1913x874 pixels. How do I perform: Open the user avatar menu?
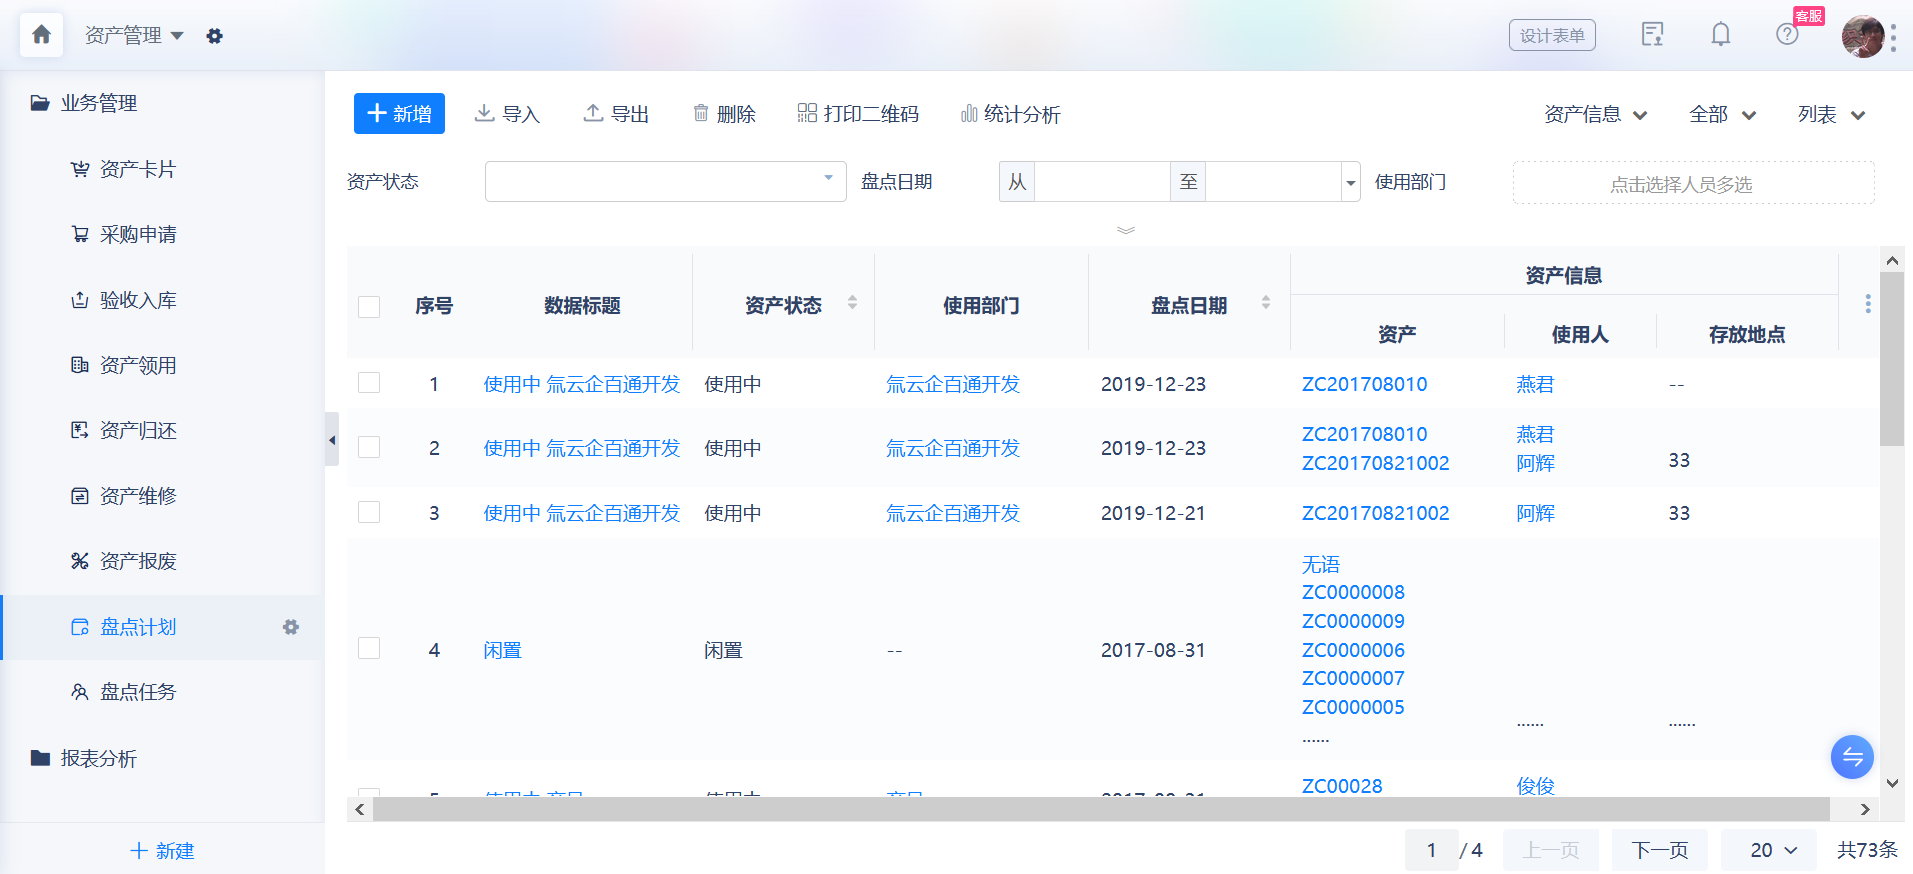pos(1862,36)
